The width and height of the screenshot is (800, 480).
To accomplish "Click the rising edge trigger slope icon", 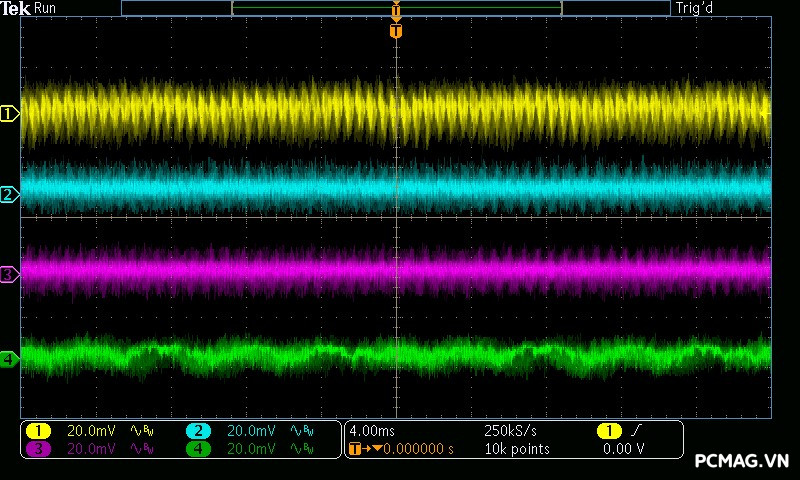I will click(x=636, y=430).
